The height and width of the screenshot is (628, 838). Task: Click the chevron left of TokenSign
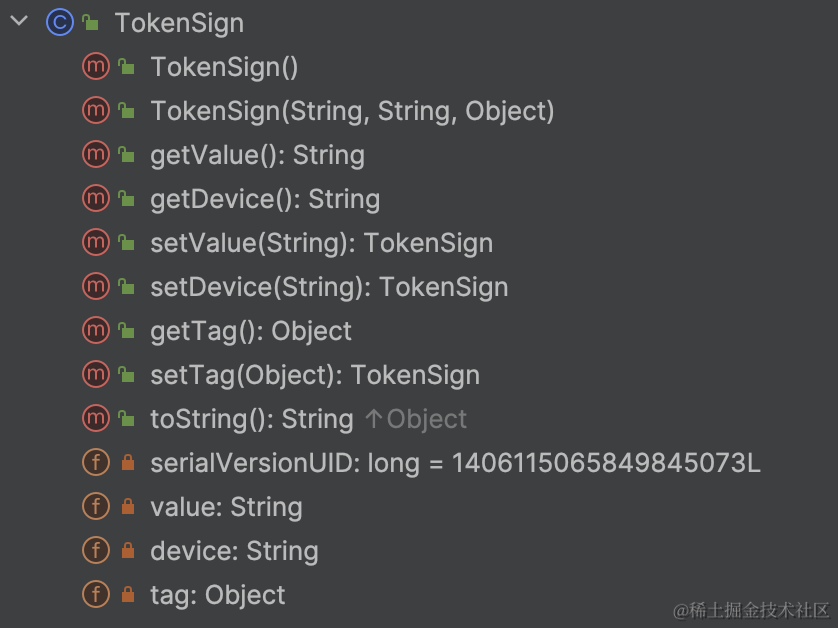pyautogui.click(x=17, y=21)
